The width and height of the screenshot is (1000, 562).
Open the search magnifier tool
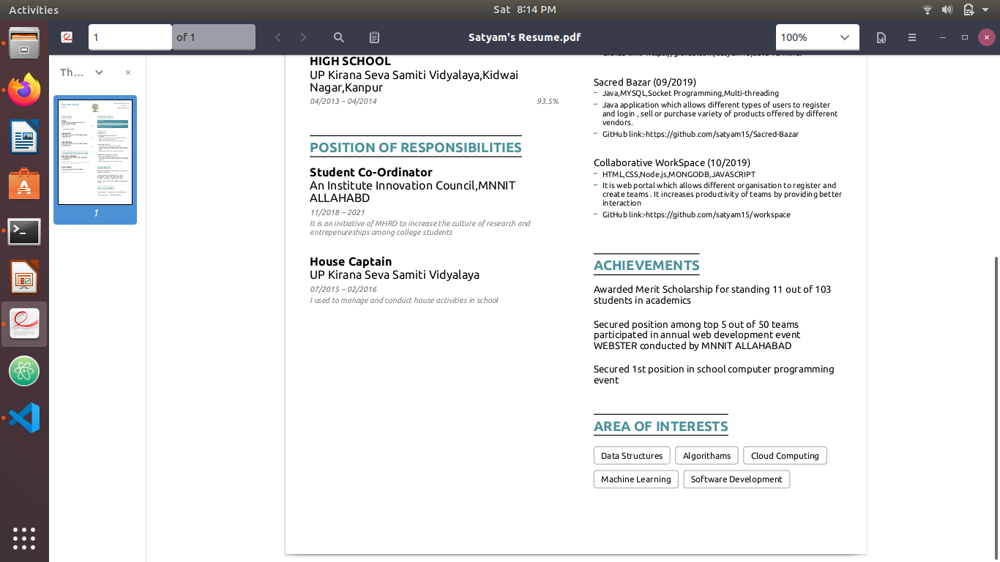[339, 38]
